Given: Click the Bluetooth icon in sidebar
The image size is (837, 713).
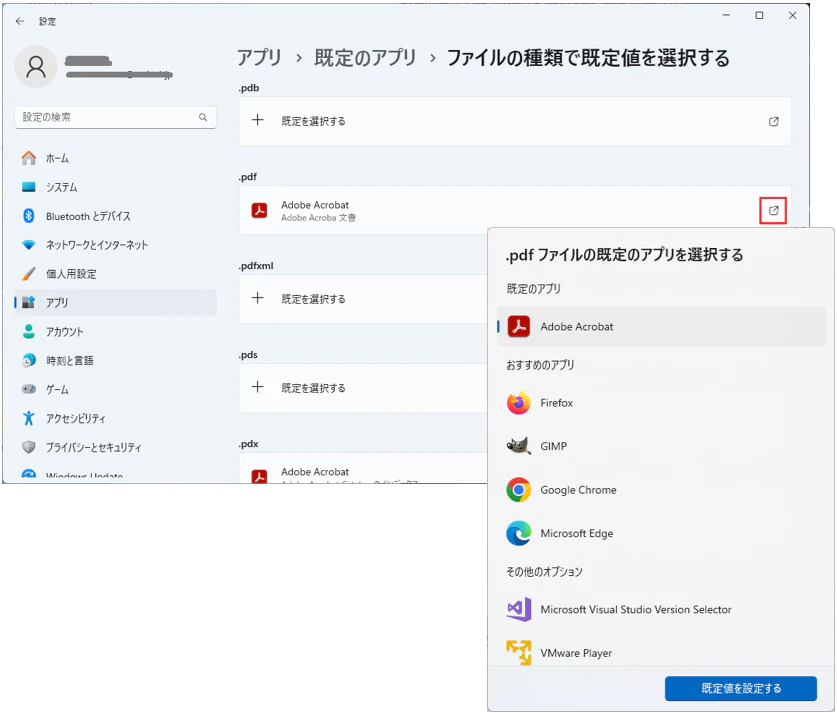Looking at the screenshot, I should 29,216.
